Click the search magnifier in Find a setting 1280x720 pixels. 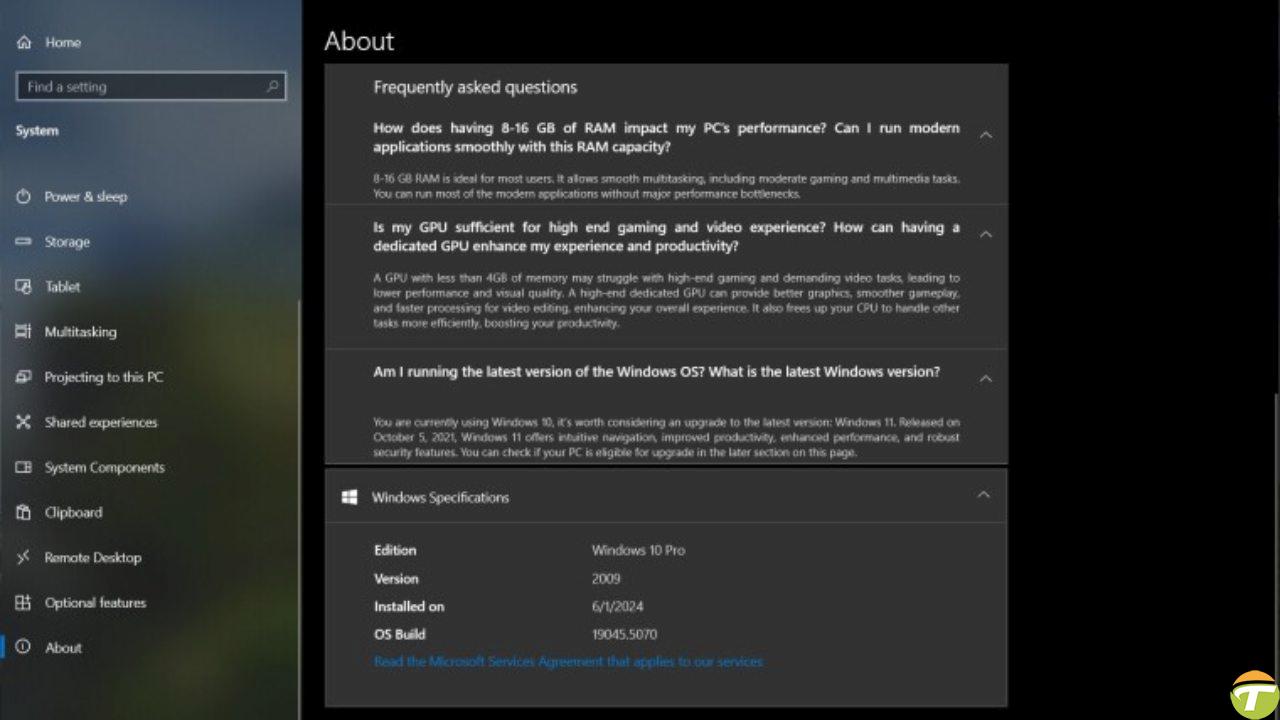pyautogui.click(x=272, y=87)
